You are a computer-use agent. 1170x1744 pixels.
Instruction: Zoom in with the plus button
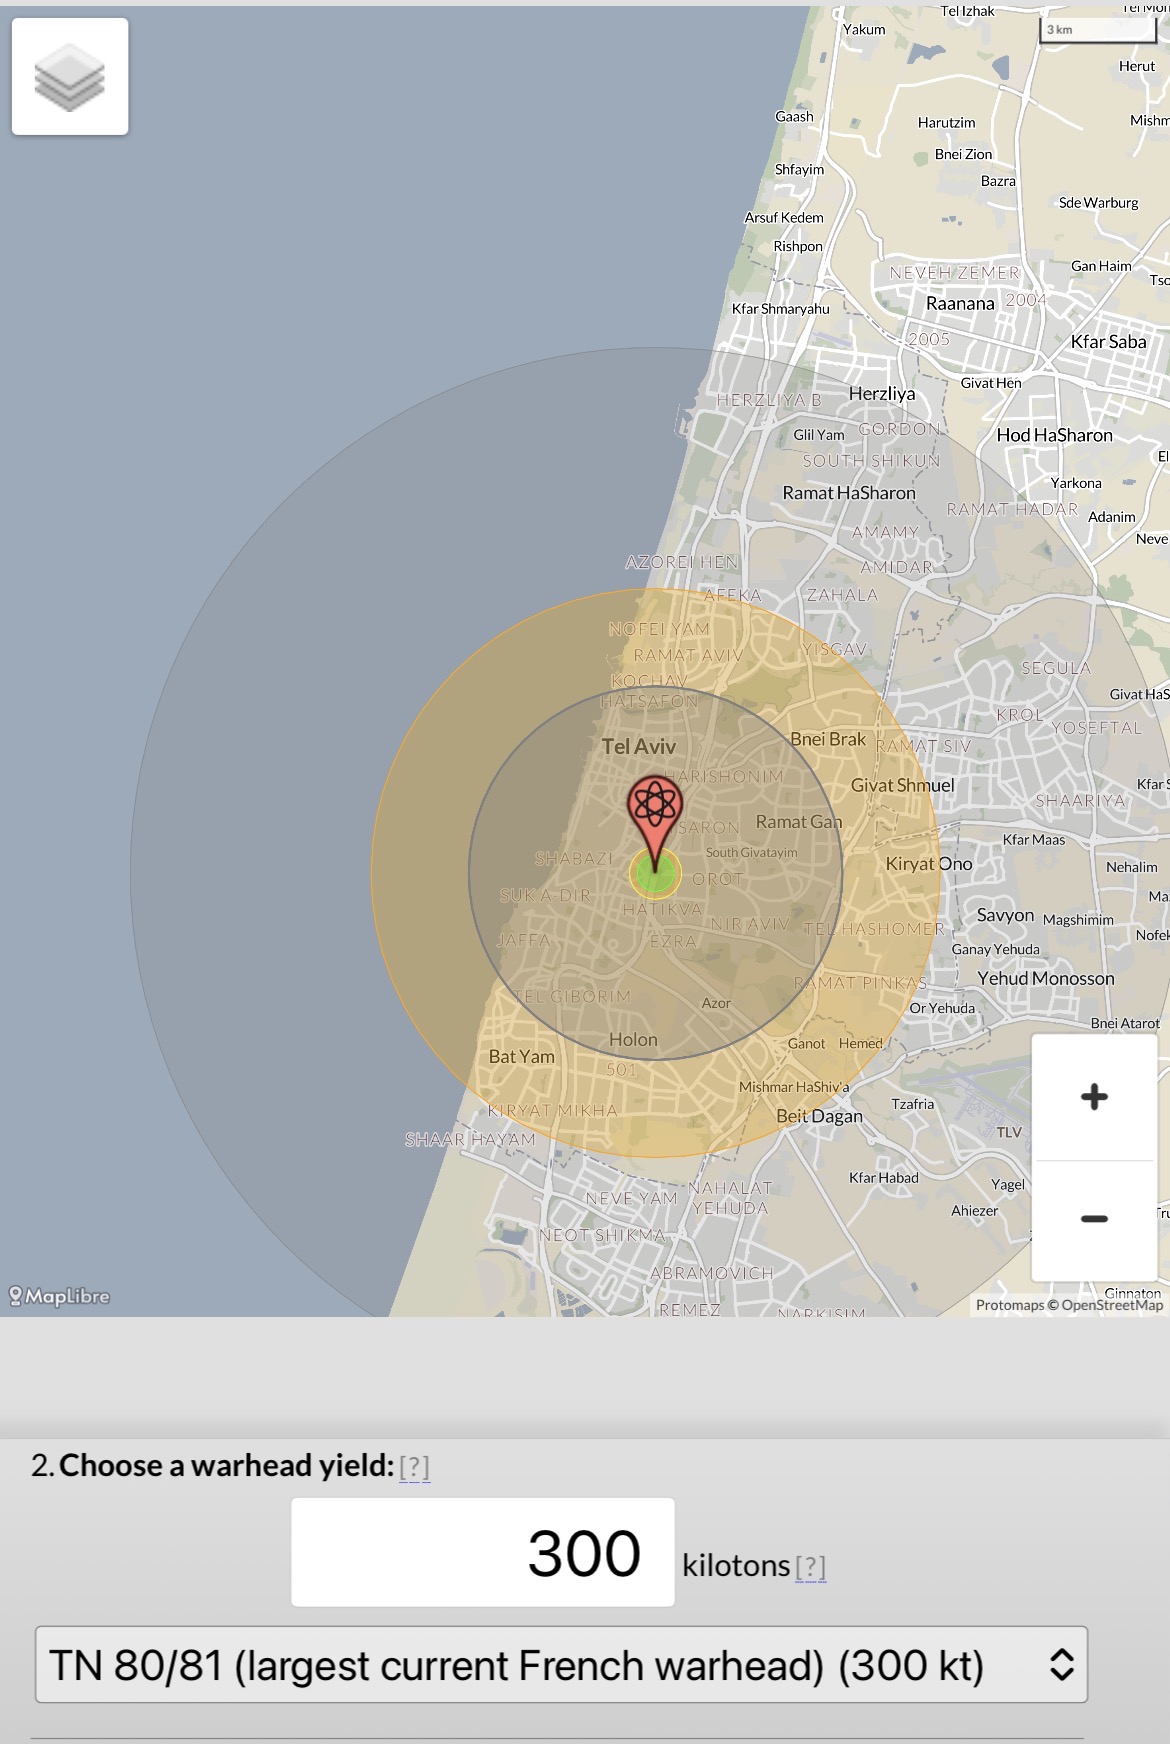pos(1094,1097)
